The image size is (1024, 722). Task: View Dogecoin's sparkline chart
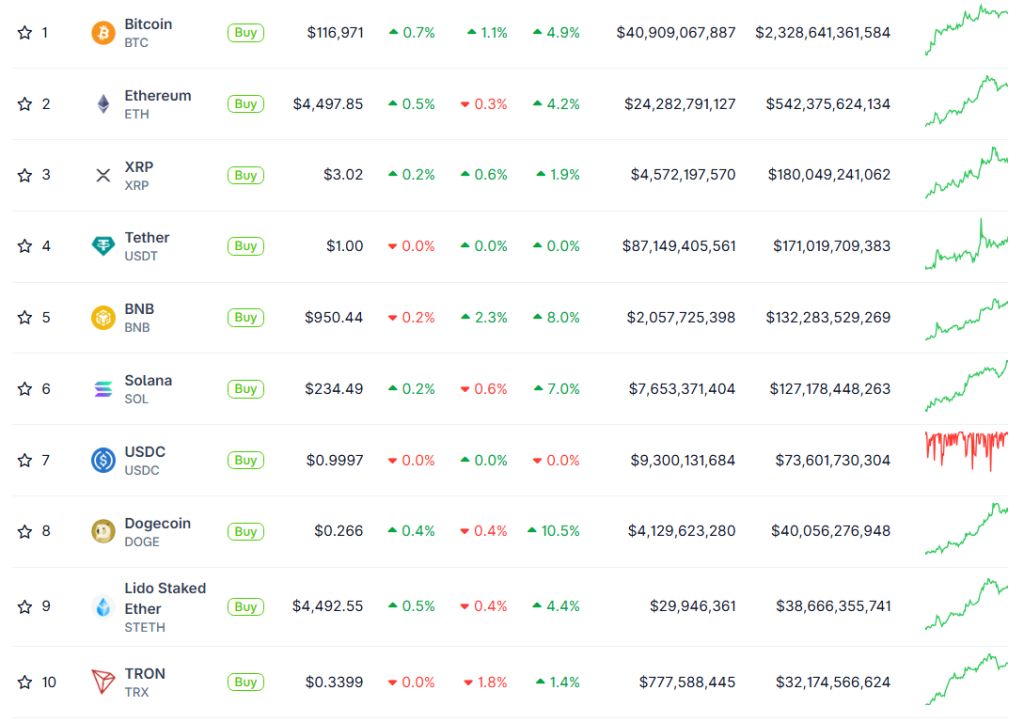pyautogui.click(x=967, y=529)
